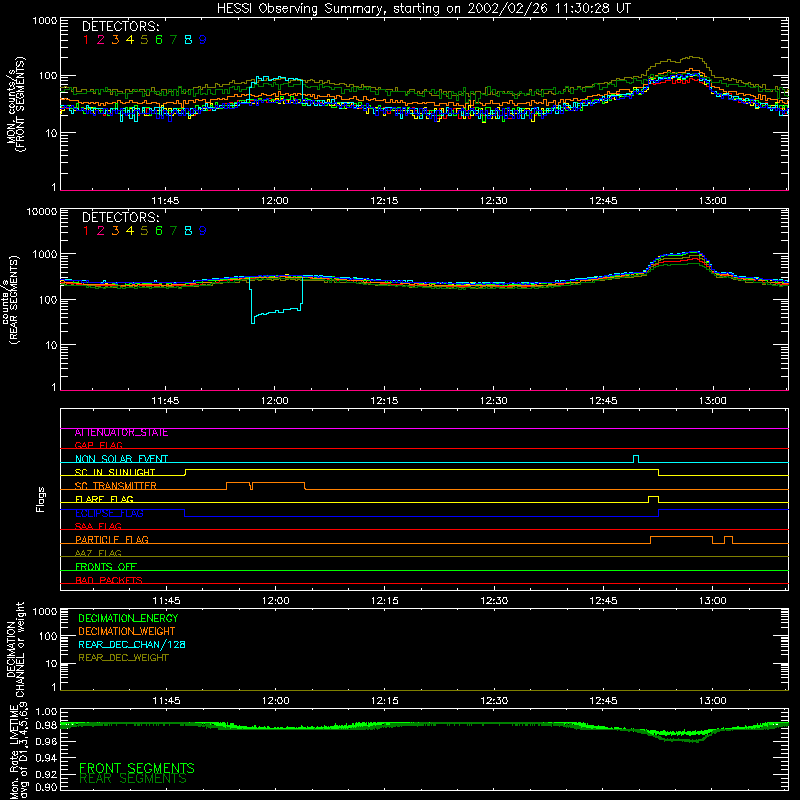Viewport: 800px width, 800px height.
Task: Click the ATTENUATOR_STATE flag label
Action: point(121,433)
